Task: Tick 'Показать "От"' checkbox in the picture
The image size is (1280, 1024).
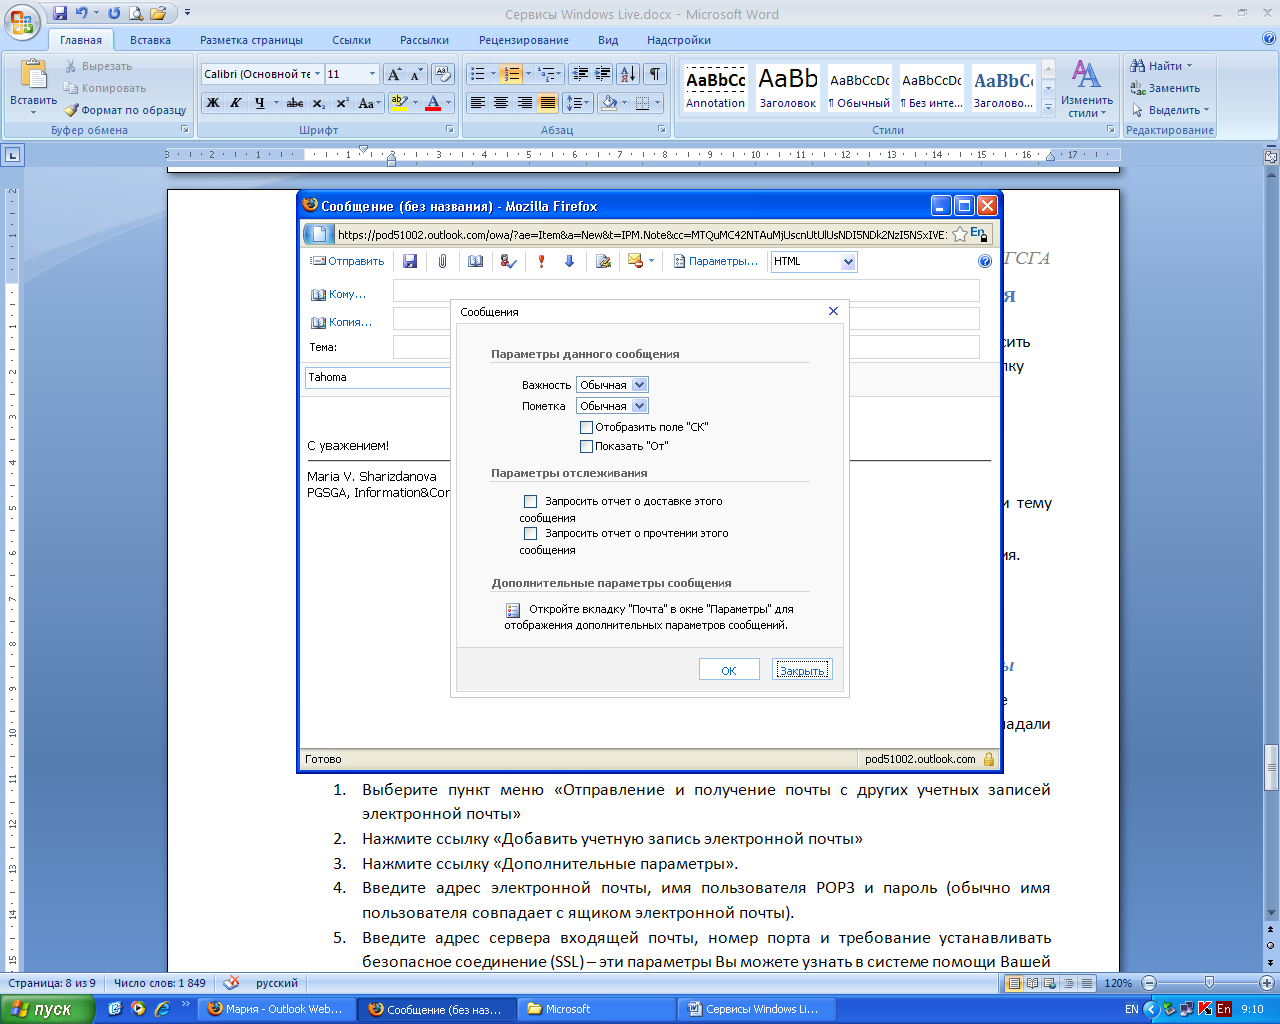Action: 587,447
